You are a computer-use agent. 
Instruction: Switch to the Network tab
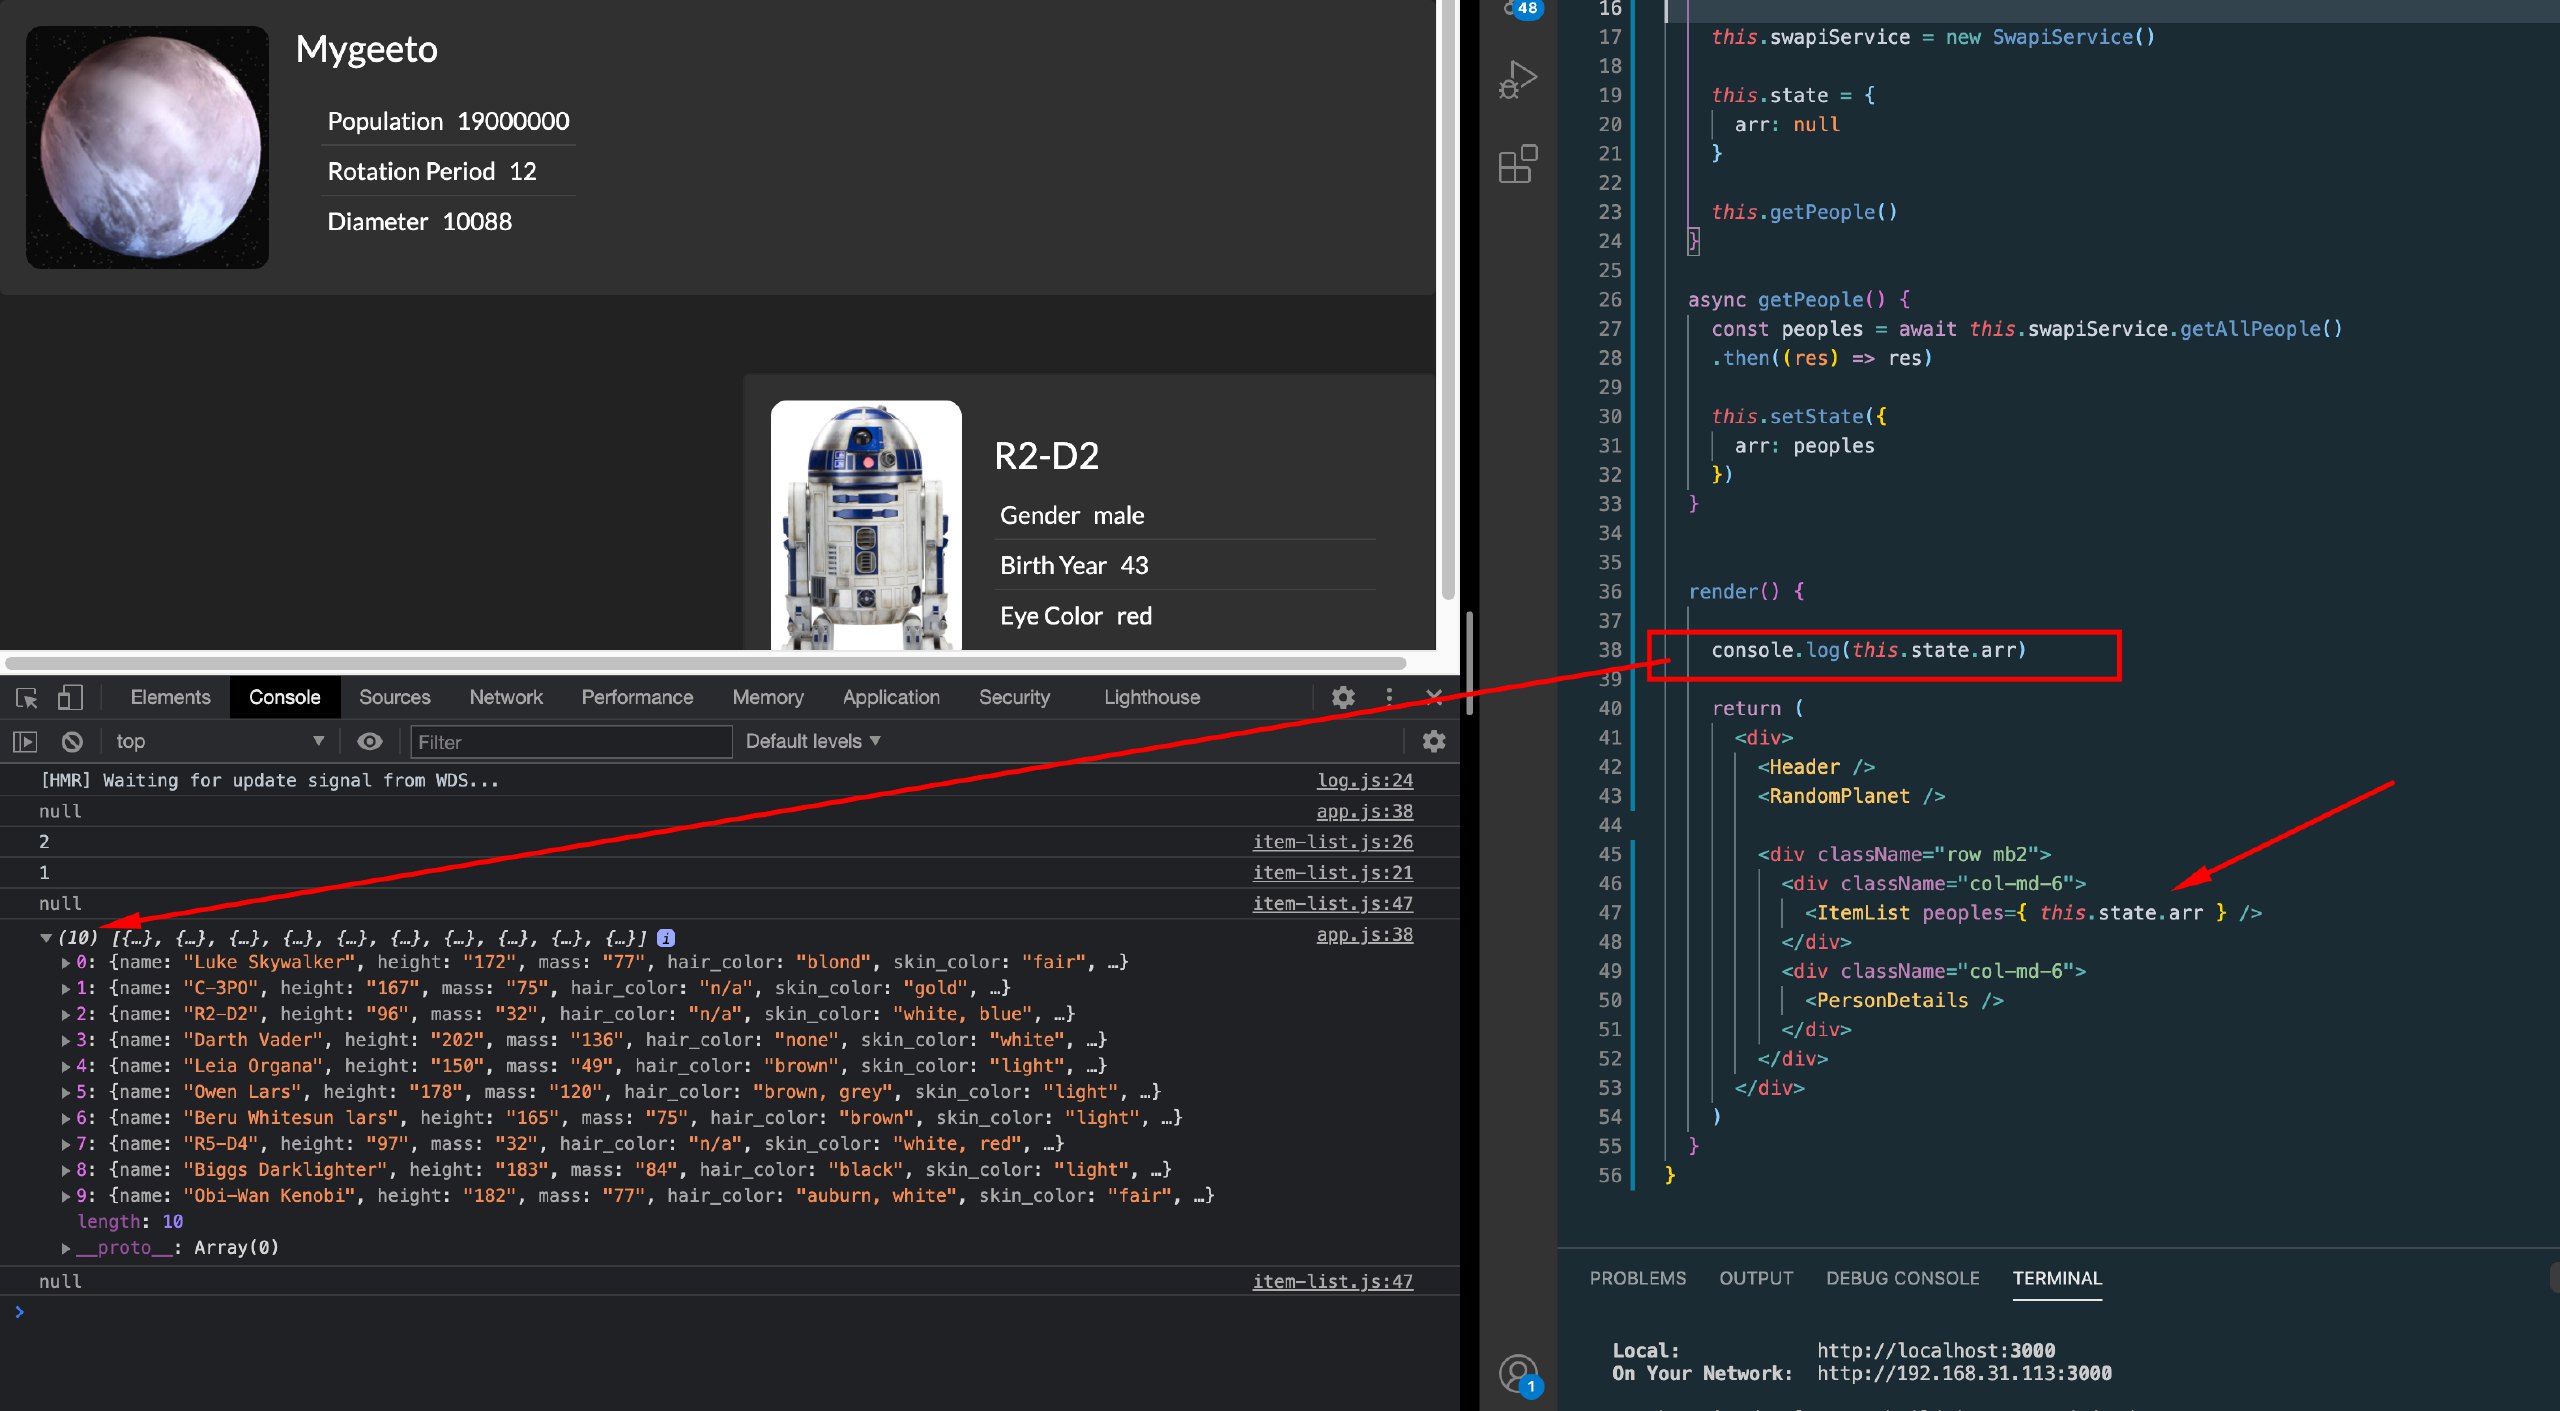tap(506, 698)
